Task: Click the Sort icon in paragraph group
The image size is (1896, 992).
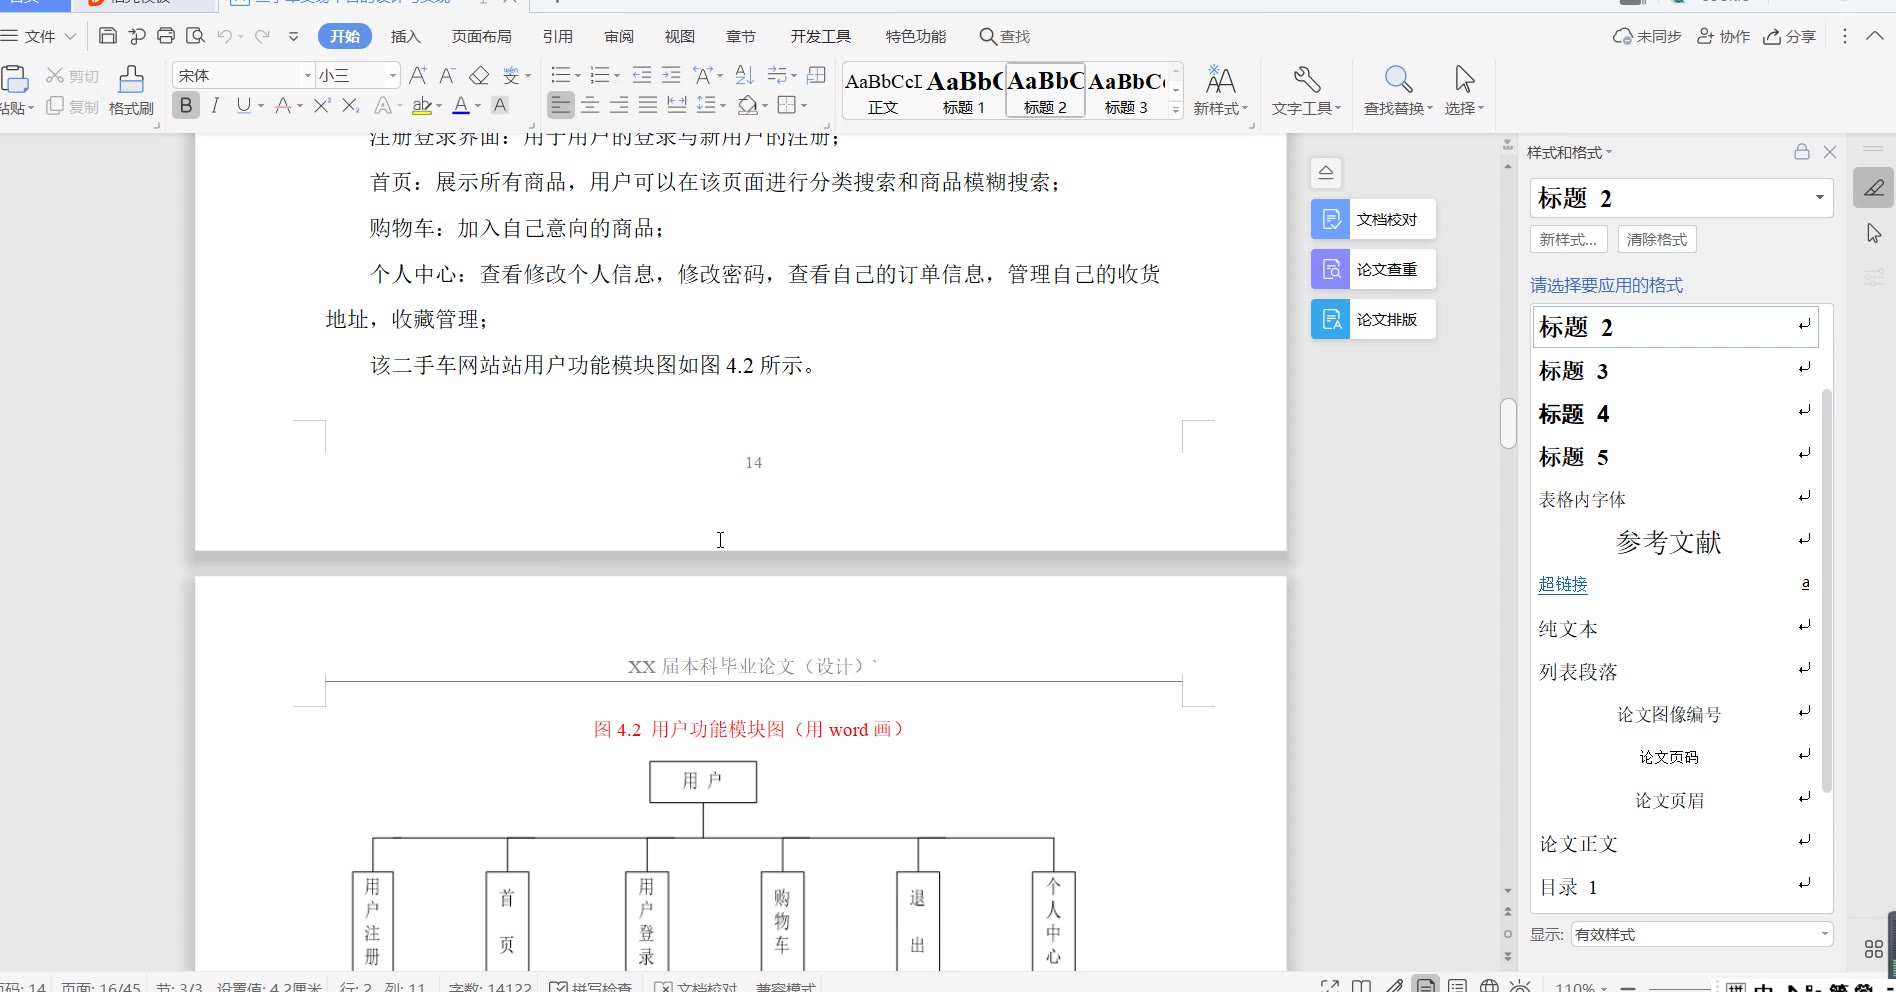Action: pyautogui.click(x=745, y=75)
